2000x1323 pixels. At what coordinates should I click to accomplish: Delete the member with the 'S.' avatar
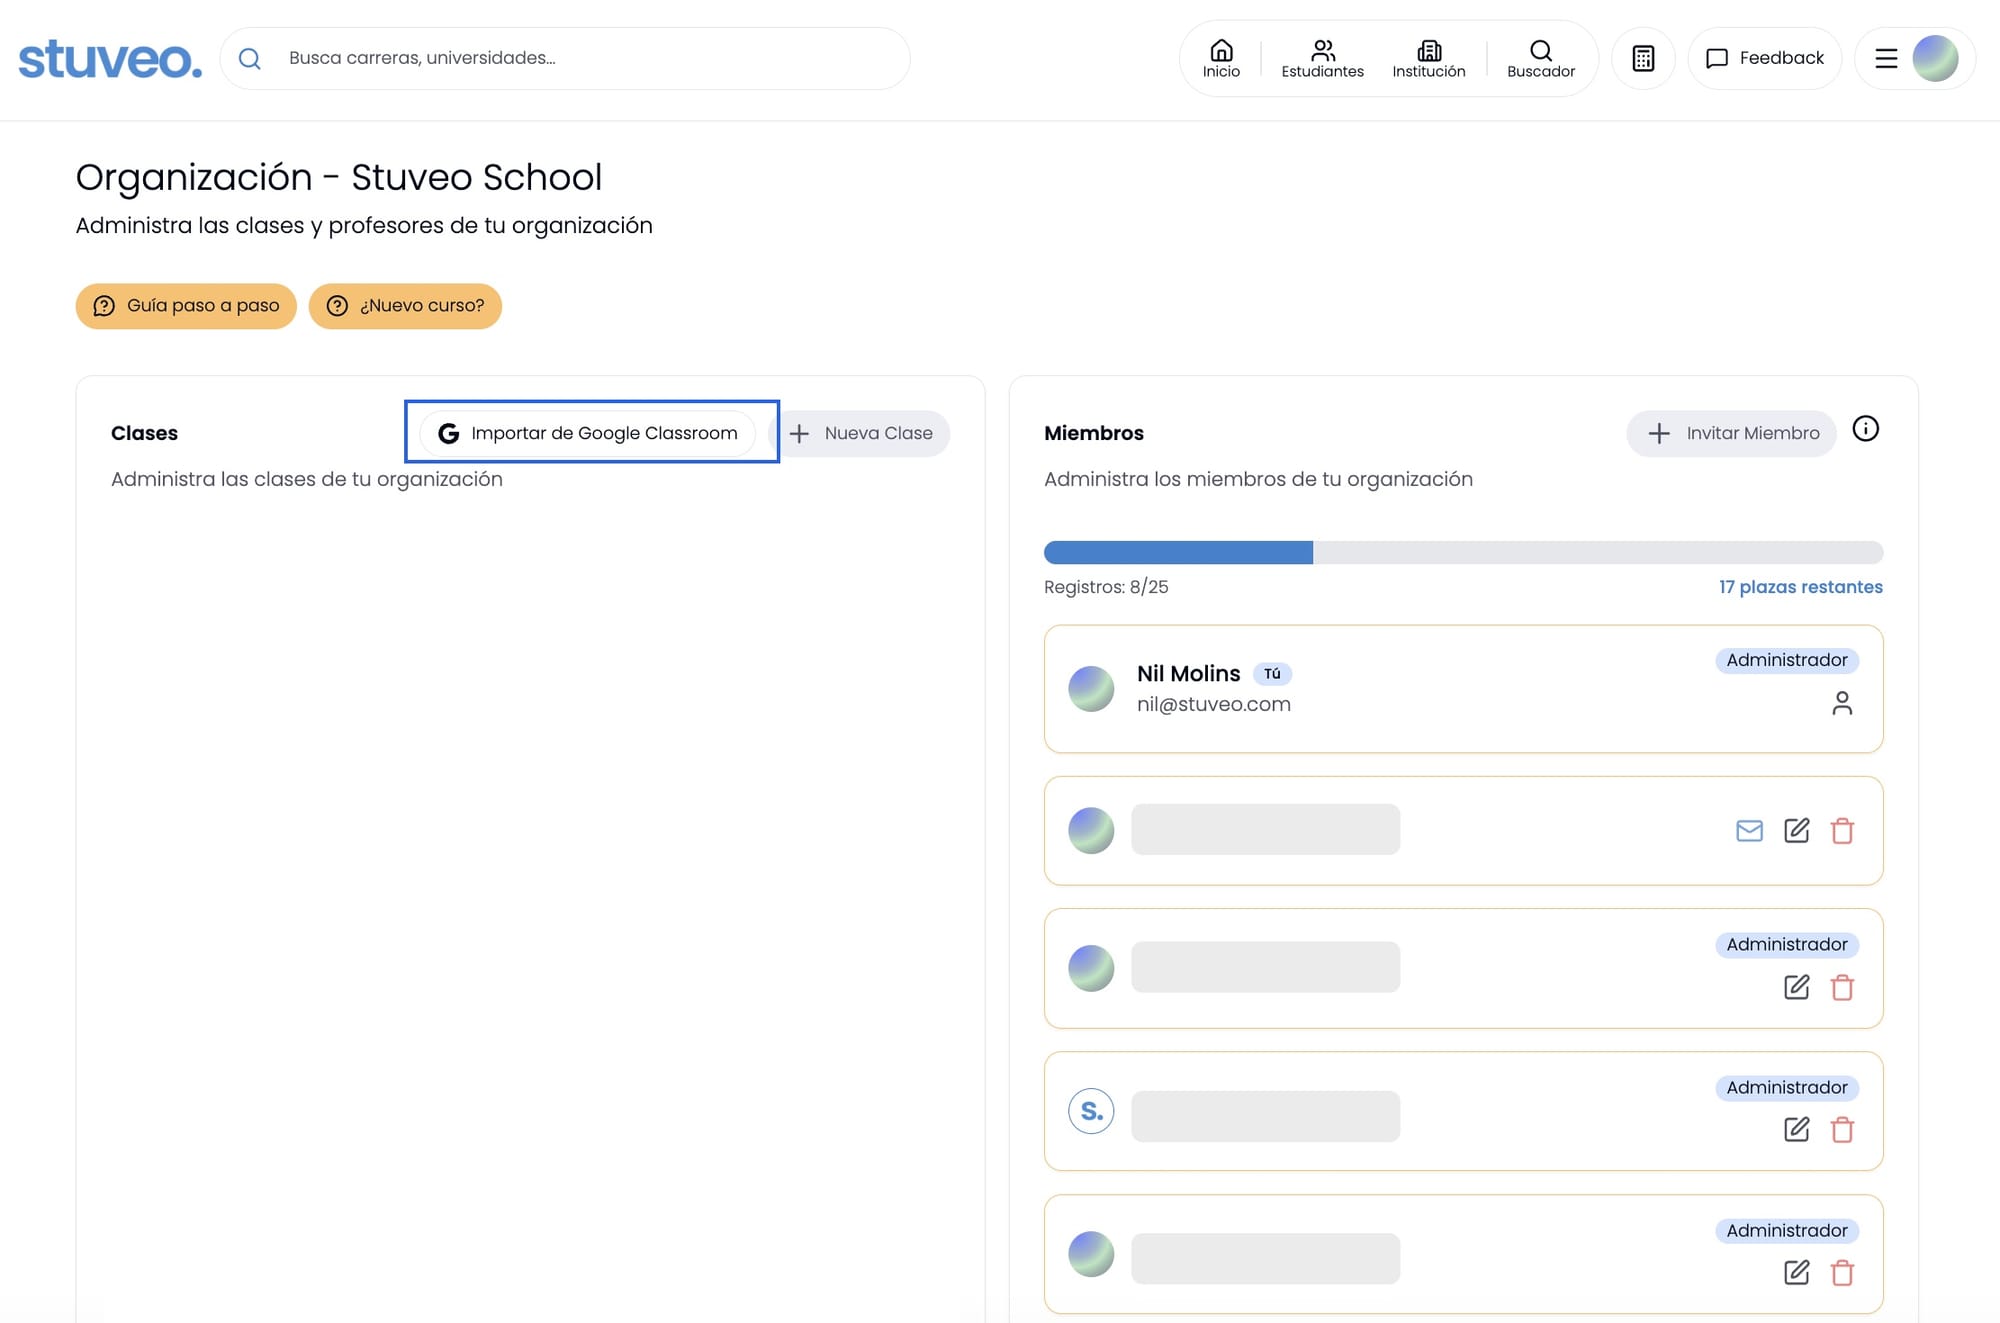click(x=1842, y=1130)
